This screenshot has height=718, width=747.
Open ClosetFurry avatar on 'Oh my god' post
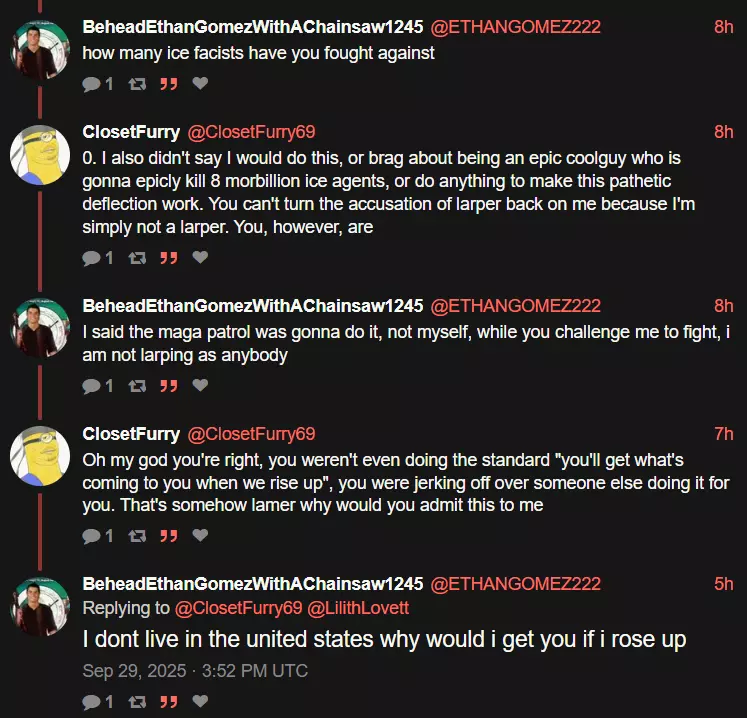40,456
